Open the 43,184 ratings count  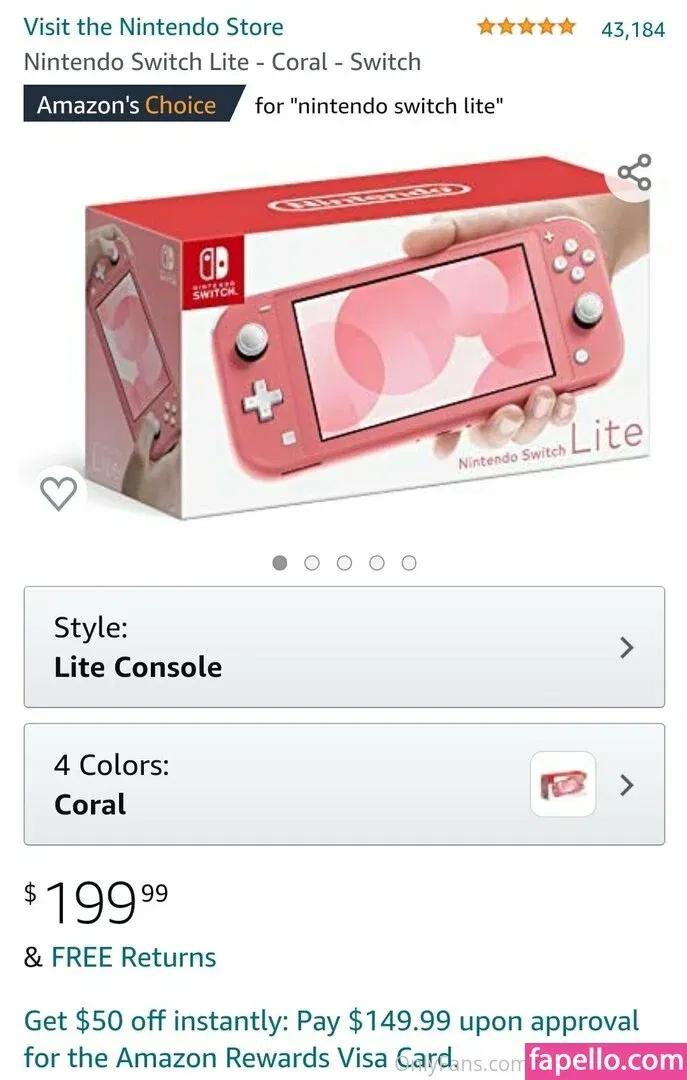coord(633,30)
